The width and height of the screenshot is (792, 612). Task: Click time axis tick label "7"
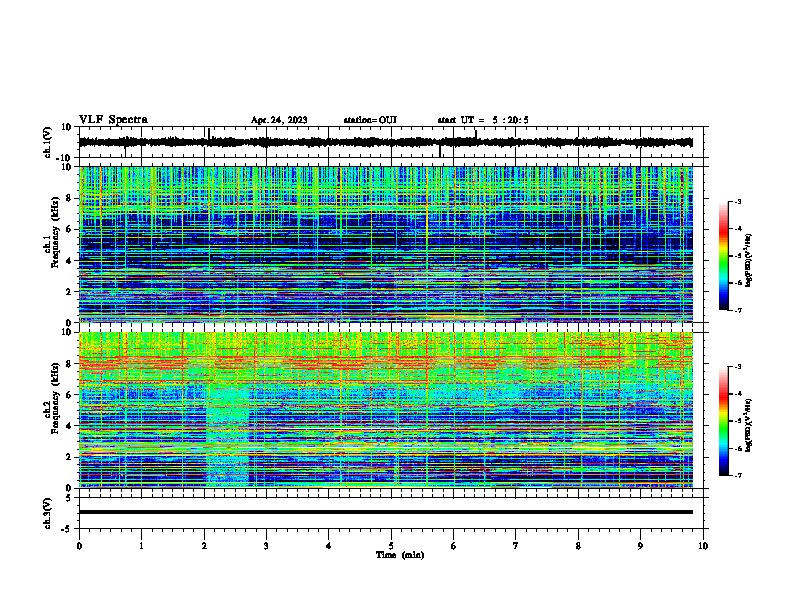(x=516, y=545)
